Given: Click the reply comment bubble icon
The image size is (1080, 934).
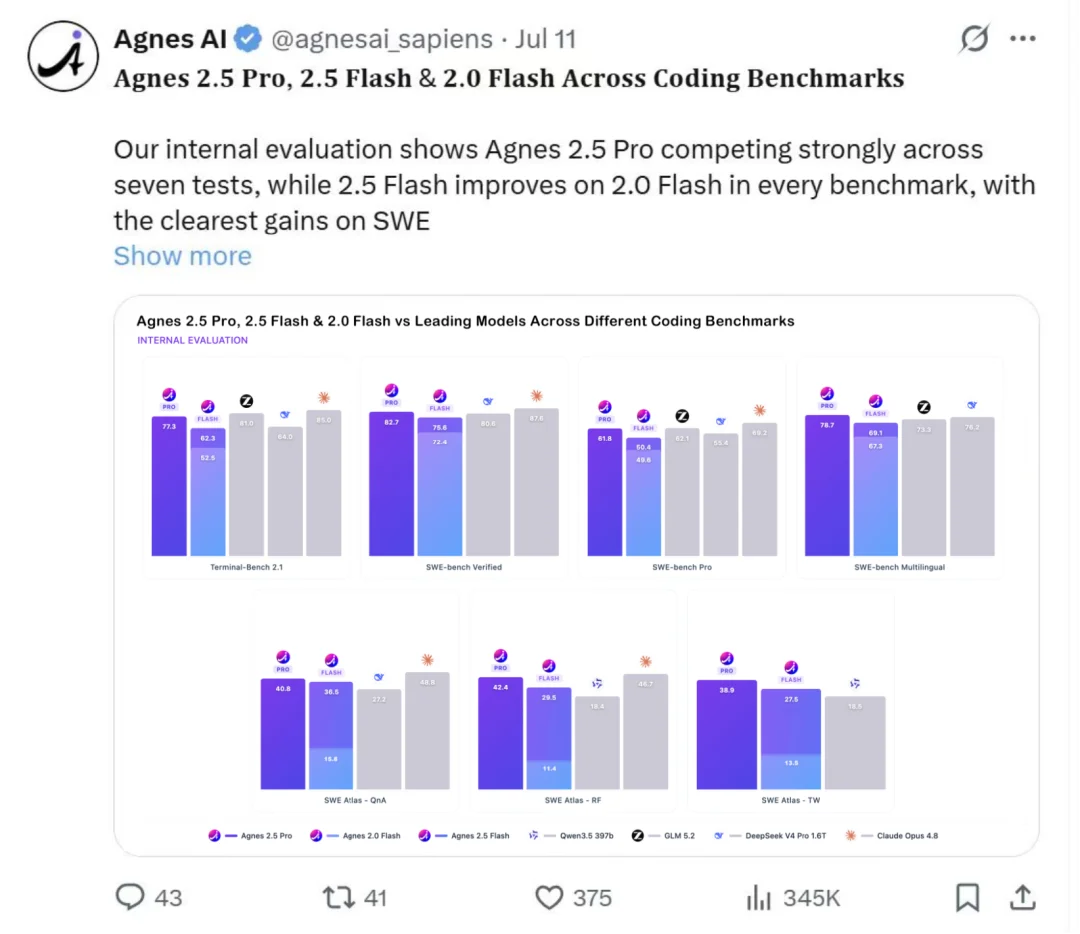Looking at the screenshot, I should pyautogui.click(x=129, y=897).
